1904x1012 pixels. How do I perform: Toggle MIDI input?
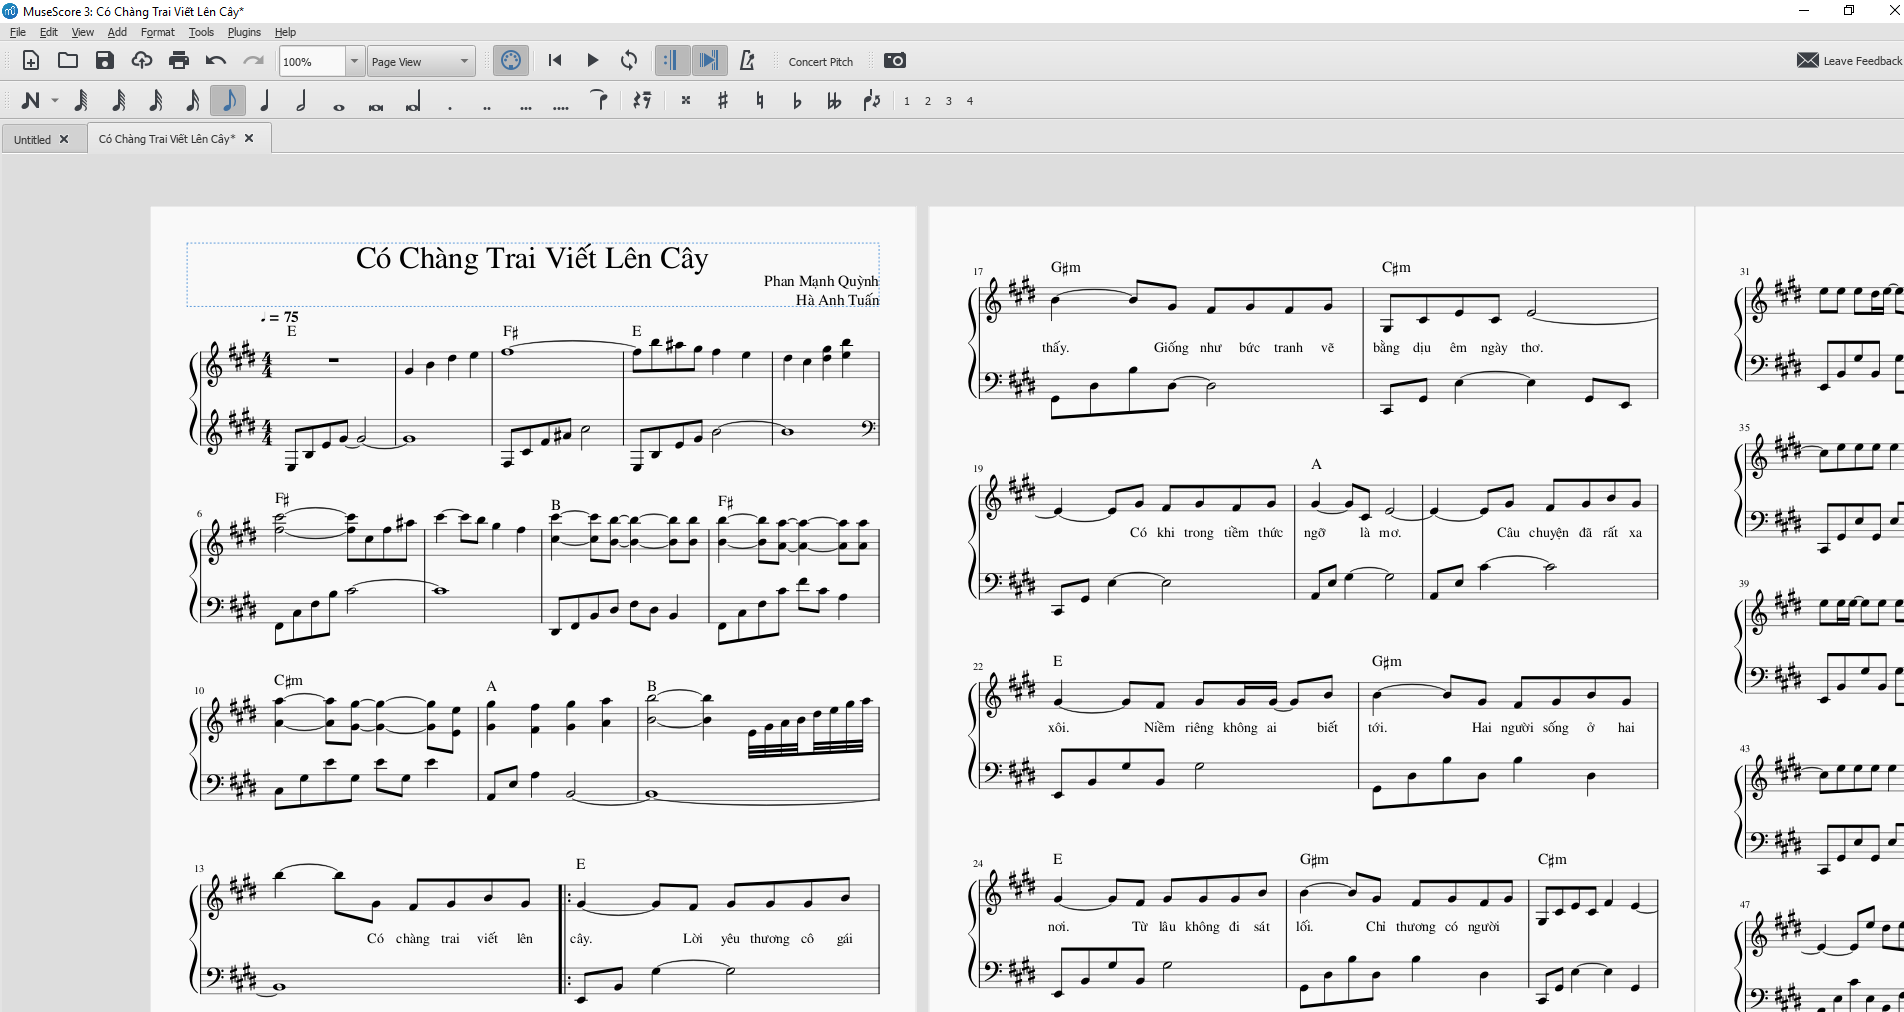coord(511,61)
